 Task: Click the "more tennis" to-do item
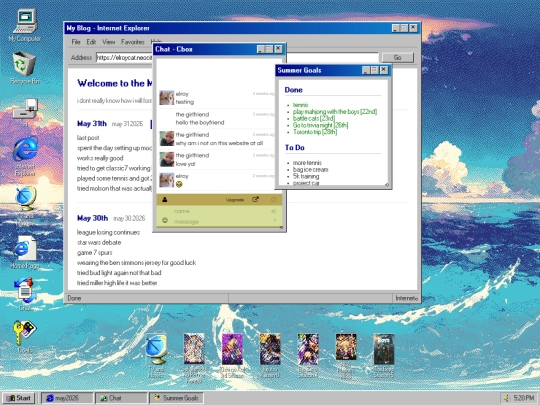[x=307, y=163]
